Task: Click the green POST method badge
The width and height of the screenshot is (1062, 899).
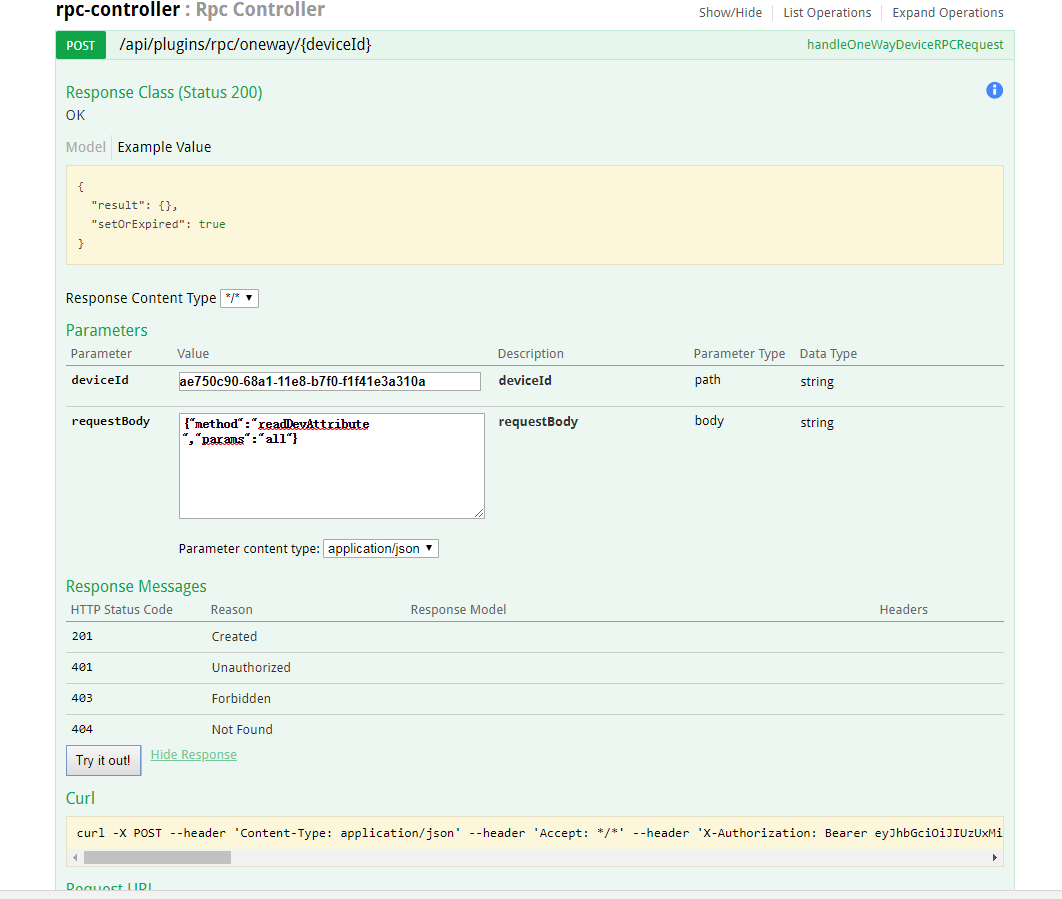Action: click(x=80, y=45)
